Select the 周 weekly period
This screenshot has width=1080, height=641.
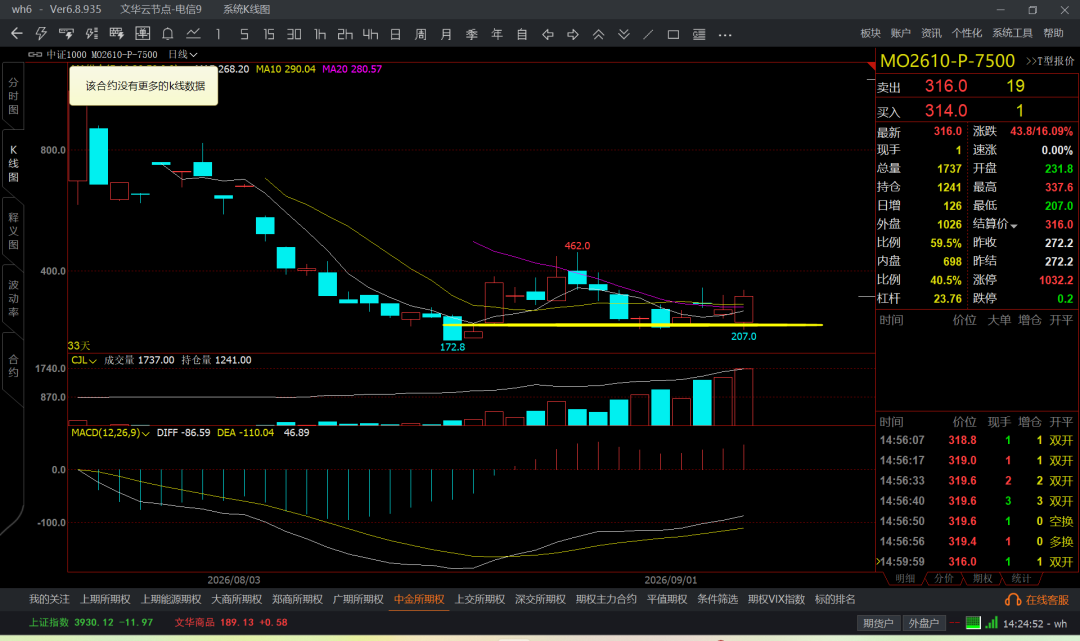coord(421,34)
